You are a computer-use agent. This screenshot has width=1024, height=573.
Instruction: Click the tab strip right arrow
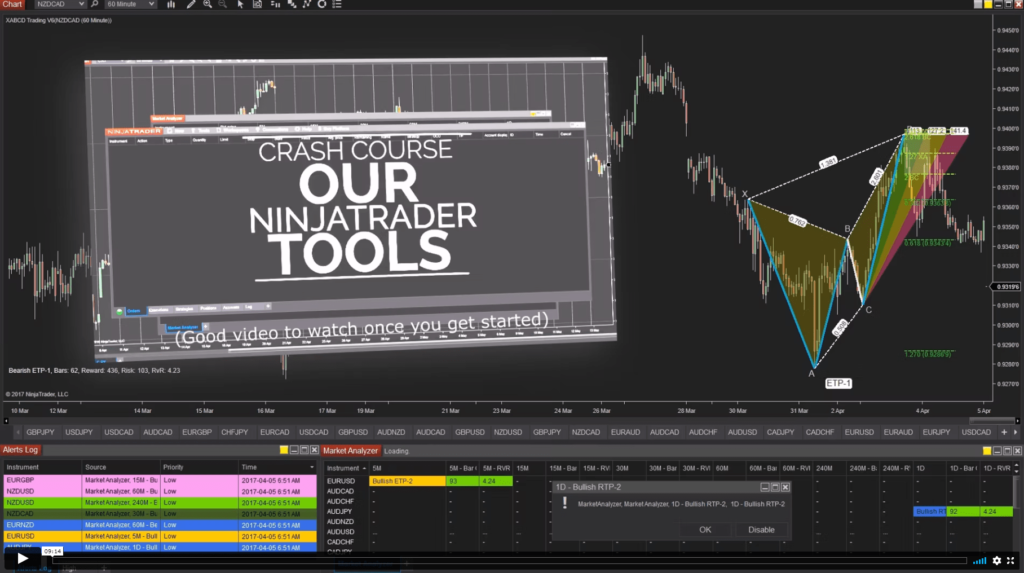click(1016, 432)
